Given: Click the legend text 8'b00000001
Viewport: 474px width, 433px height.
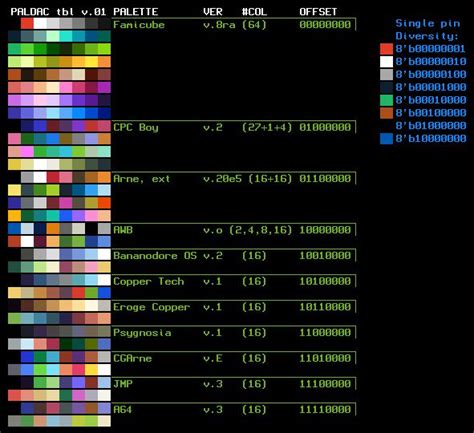Looking at the screenshot, I should (x=430, y=49).
